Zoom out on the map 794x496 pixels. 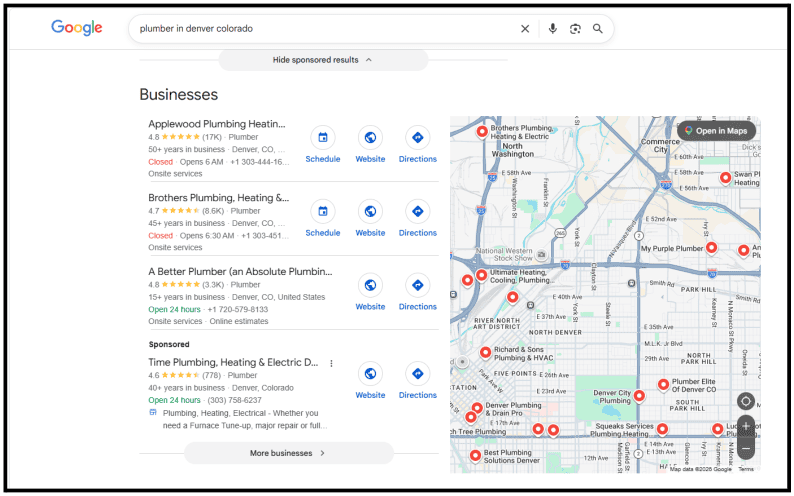coord(746,448)
